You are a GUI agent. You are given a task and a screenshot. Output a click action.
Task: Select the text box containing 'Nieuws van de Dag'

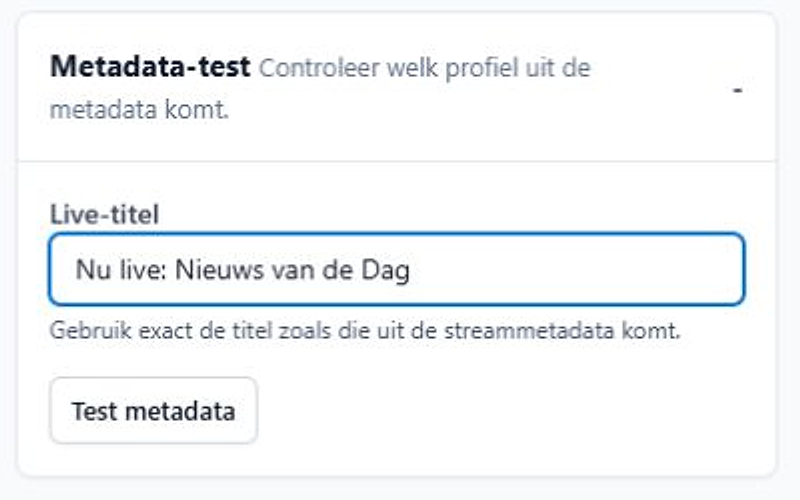397,269
